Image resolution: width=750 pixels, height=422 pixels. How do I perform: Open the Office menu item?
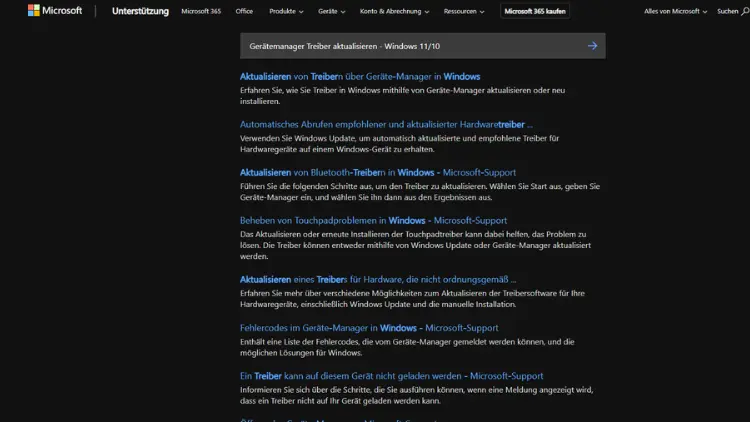pos(244,11)
